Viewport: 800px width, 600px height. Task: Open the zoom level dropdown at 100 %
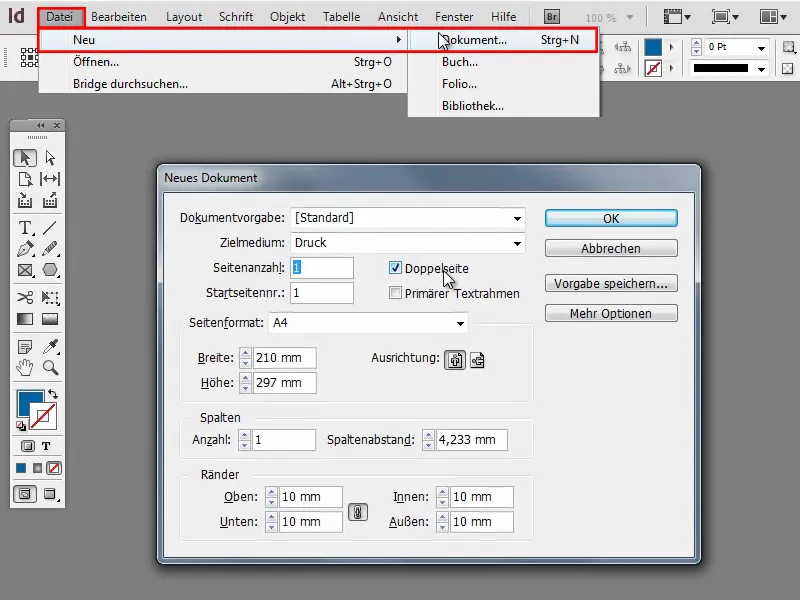(x=630, y=17)
